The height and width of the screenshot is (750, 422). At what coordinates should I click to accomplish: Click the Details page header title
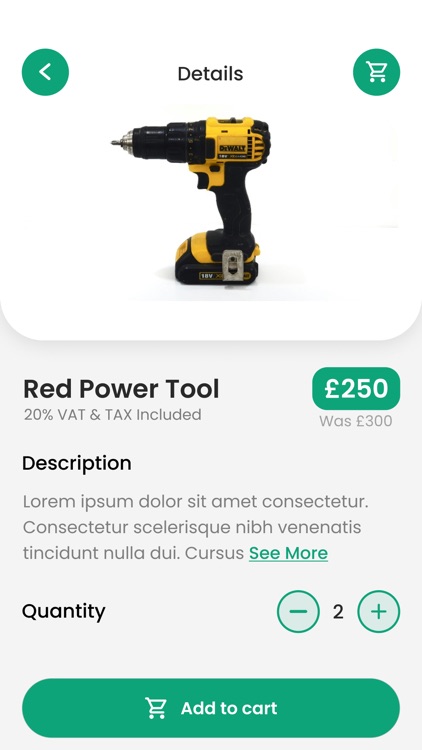211,74
